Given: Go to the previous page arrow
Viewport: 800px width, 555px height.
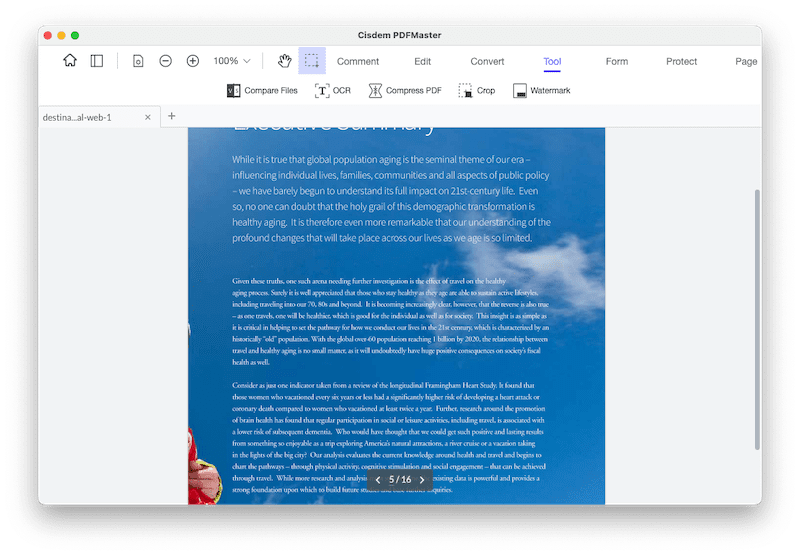Looking at the screenshot, I should 378,480.
